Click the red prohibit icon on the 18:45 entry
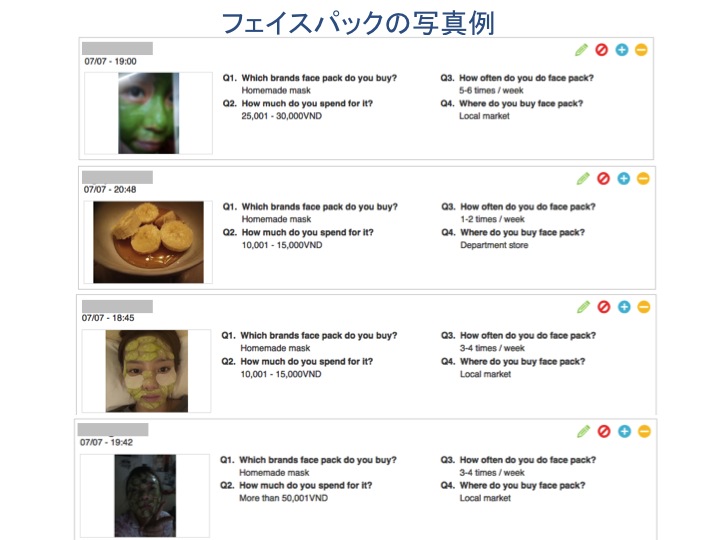Viewport: 720px width, 540px height. (604, 307)
